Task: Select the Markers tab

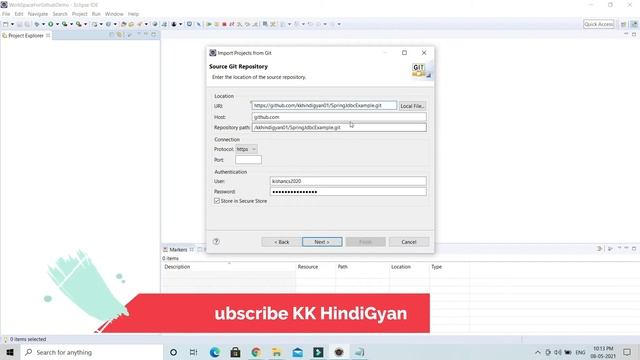Action: [178, 249]
